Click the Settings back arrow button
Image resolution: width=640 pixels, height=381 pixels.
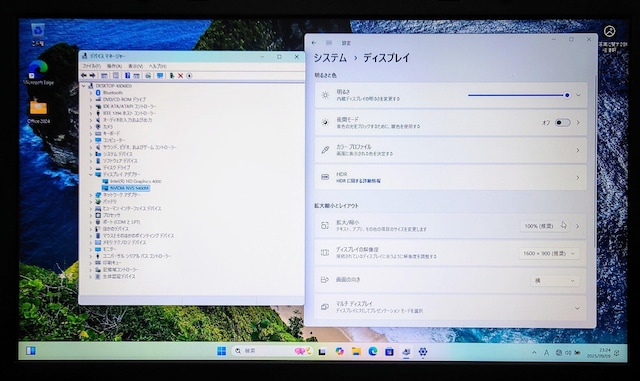click(314, 43)
